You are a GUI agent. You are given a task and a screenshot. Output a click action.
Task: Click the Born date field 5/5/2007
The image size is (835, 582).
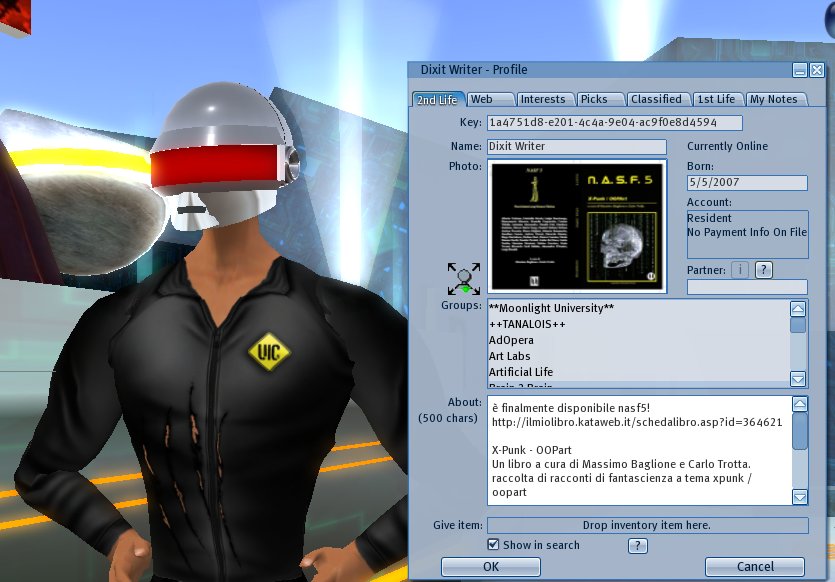747,183
